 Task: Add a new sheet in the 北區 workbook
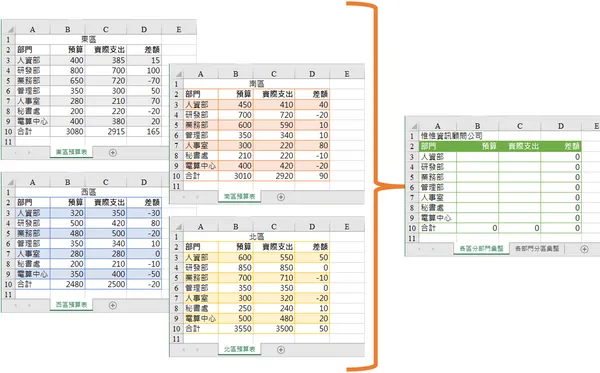click(280, 350)
